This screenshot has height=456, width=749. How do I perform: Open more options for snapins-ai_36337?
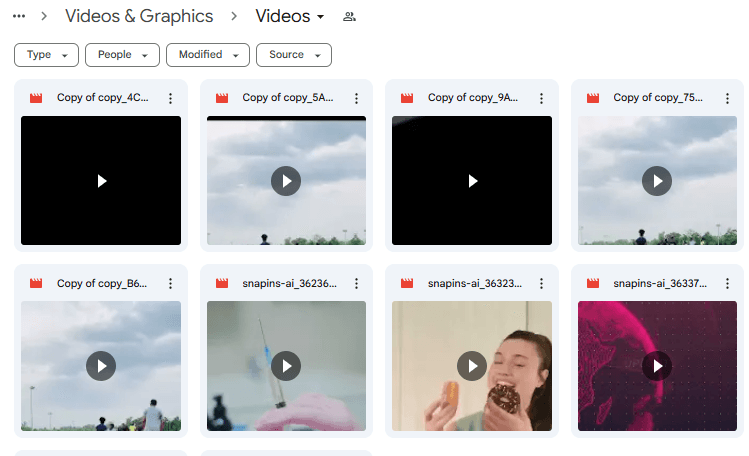coord(727,284)
